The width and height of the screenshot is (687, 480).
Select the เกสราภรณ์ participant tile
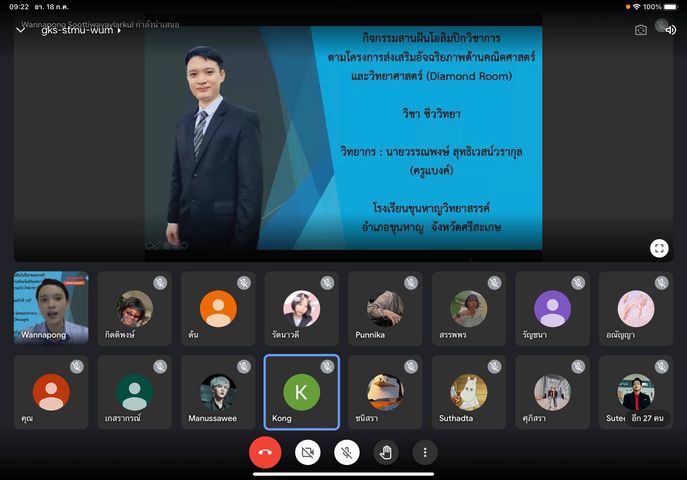[x=135, y=392]
